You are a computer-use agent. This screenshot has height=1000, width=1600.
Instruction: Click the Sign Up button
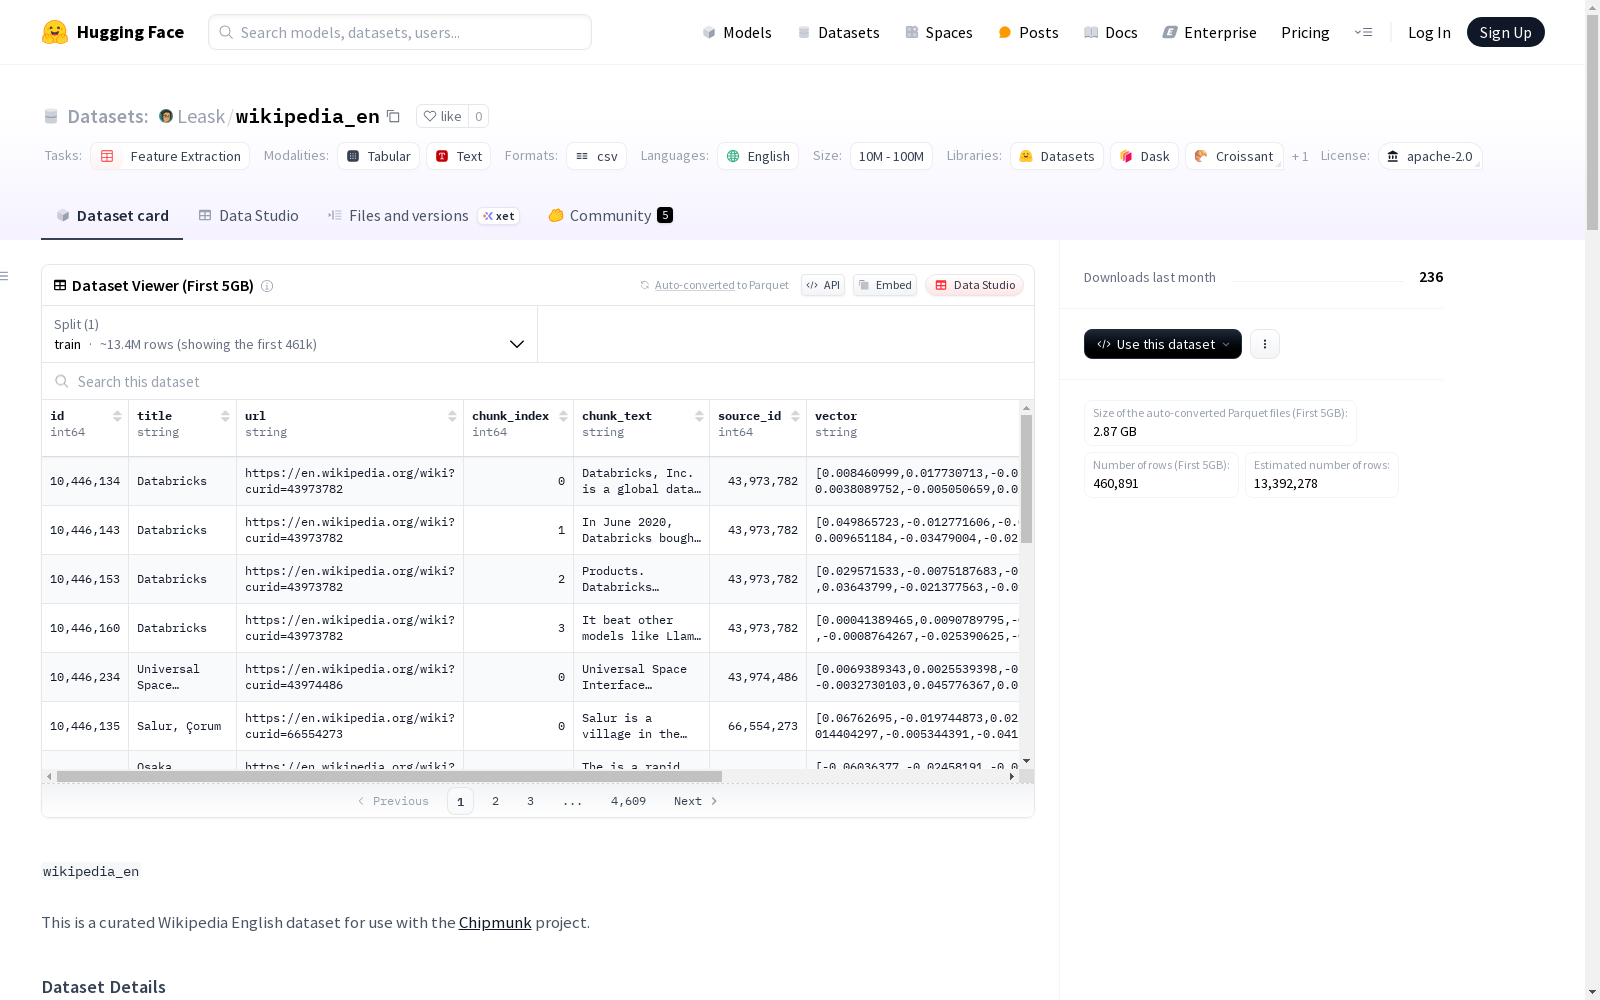point(1505,32)
